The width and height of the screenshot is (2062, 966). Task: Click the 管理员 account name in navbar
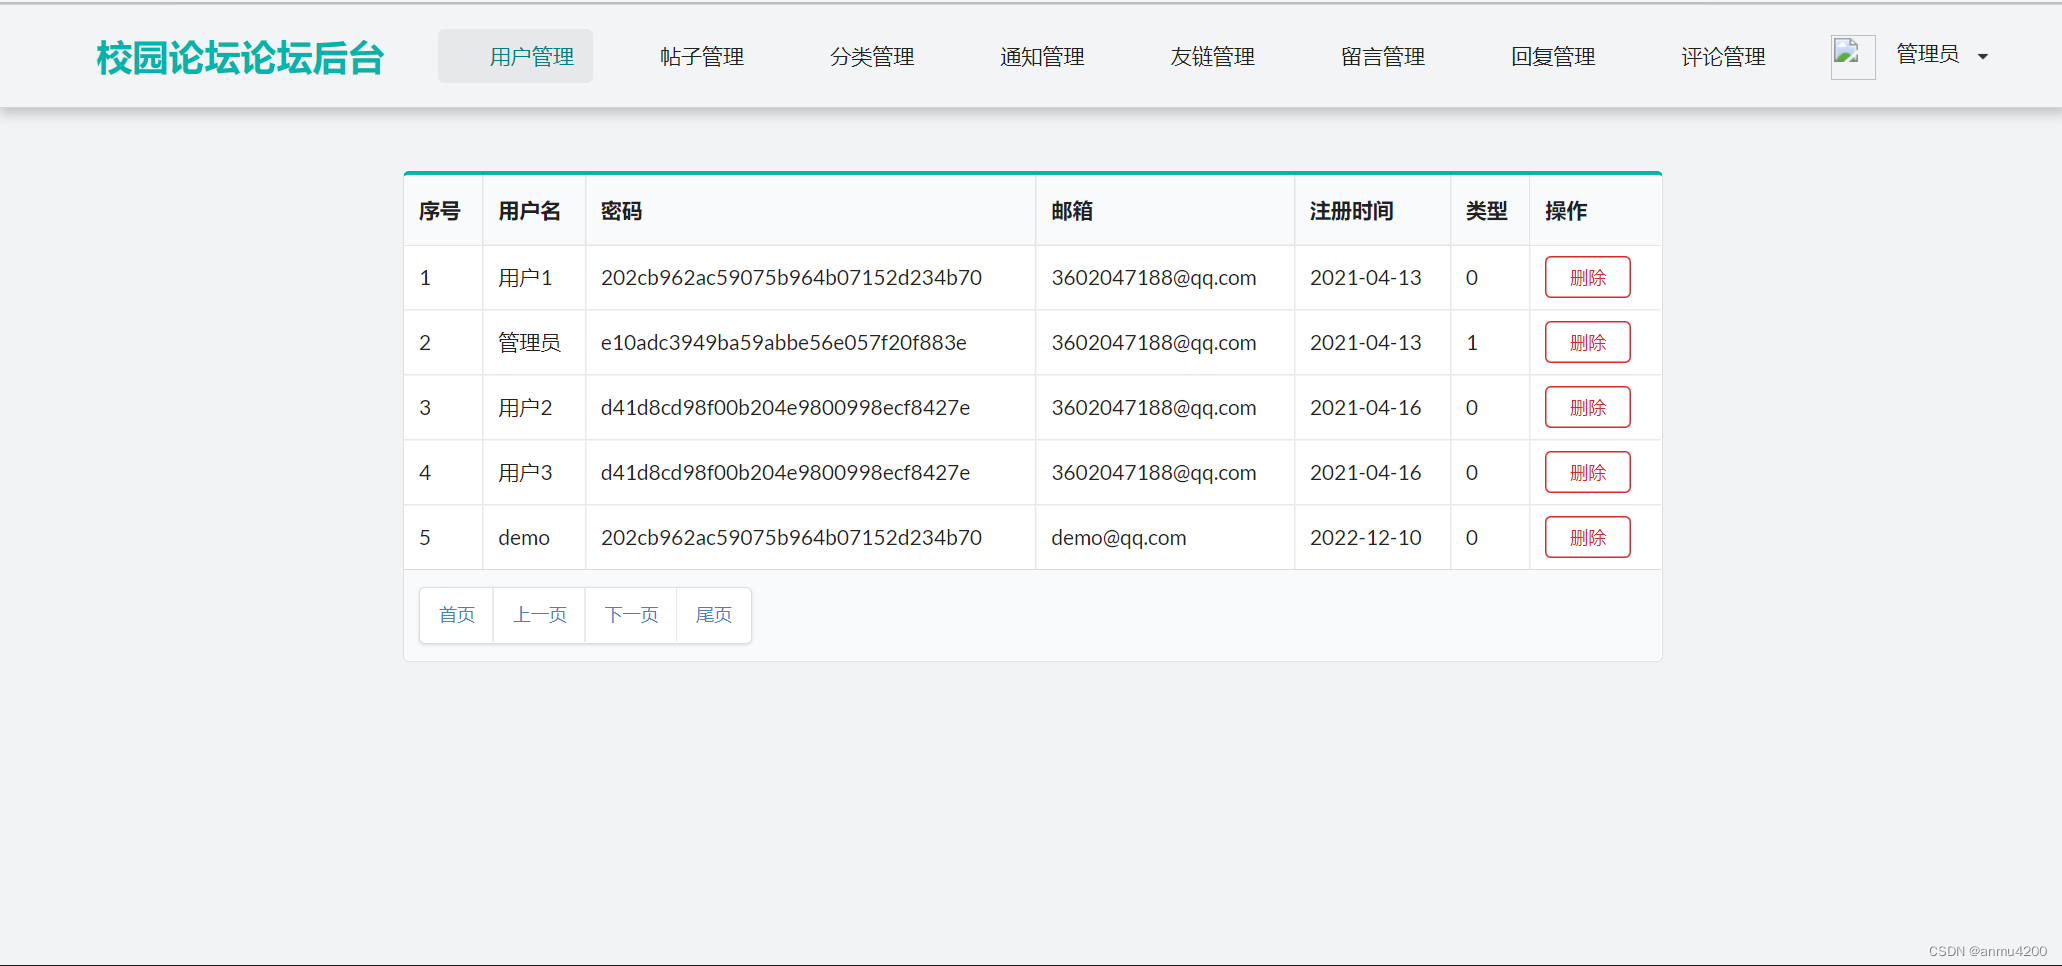[x=1927, y=54]
